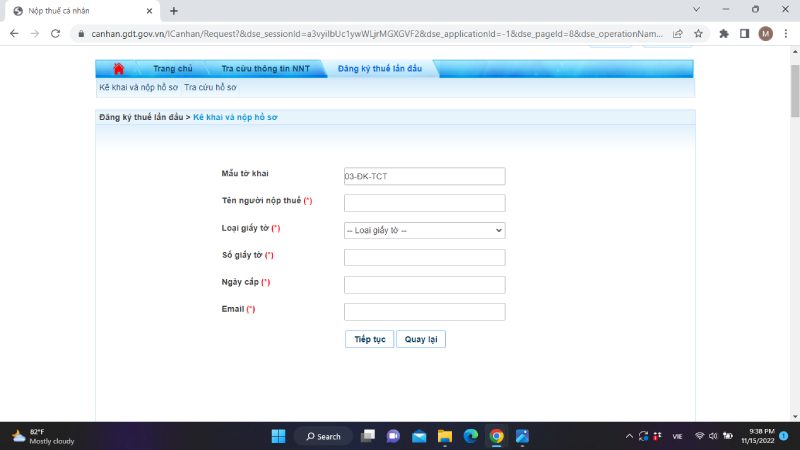Open the weather widget Mostly cloudy

coord(43,436)
